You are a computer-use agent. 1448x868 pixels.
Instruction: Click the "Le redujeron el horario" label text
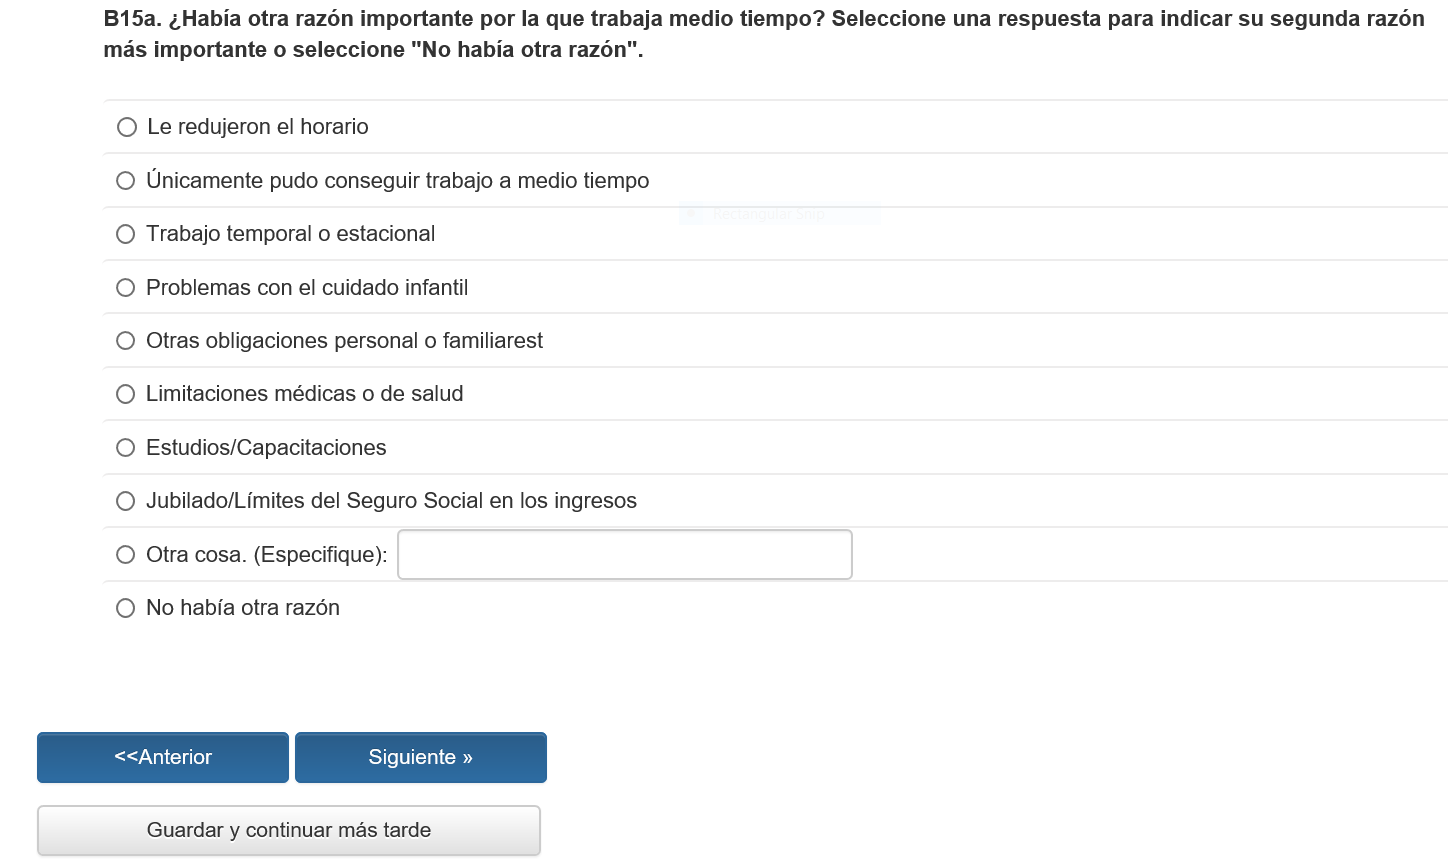coord(258,127)
